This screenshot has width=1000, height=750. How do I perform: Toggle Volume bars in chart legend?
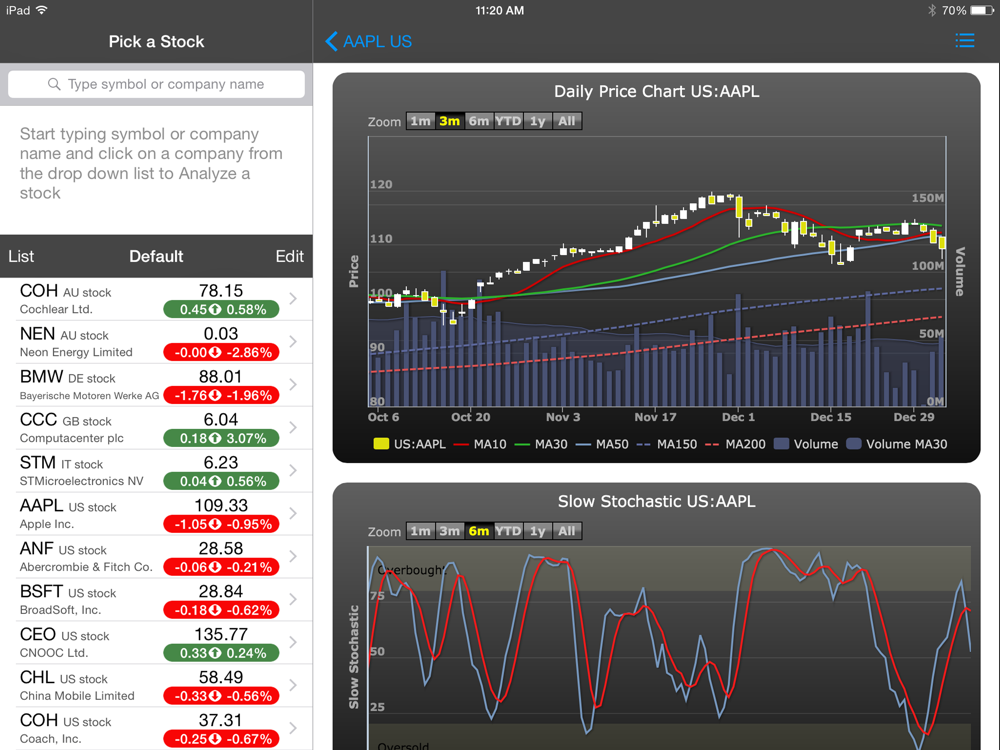[806, 444]
